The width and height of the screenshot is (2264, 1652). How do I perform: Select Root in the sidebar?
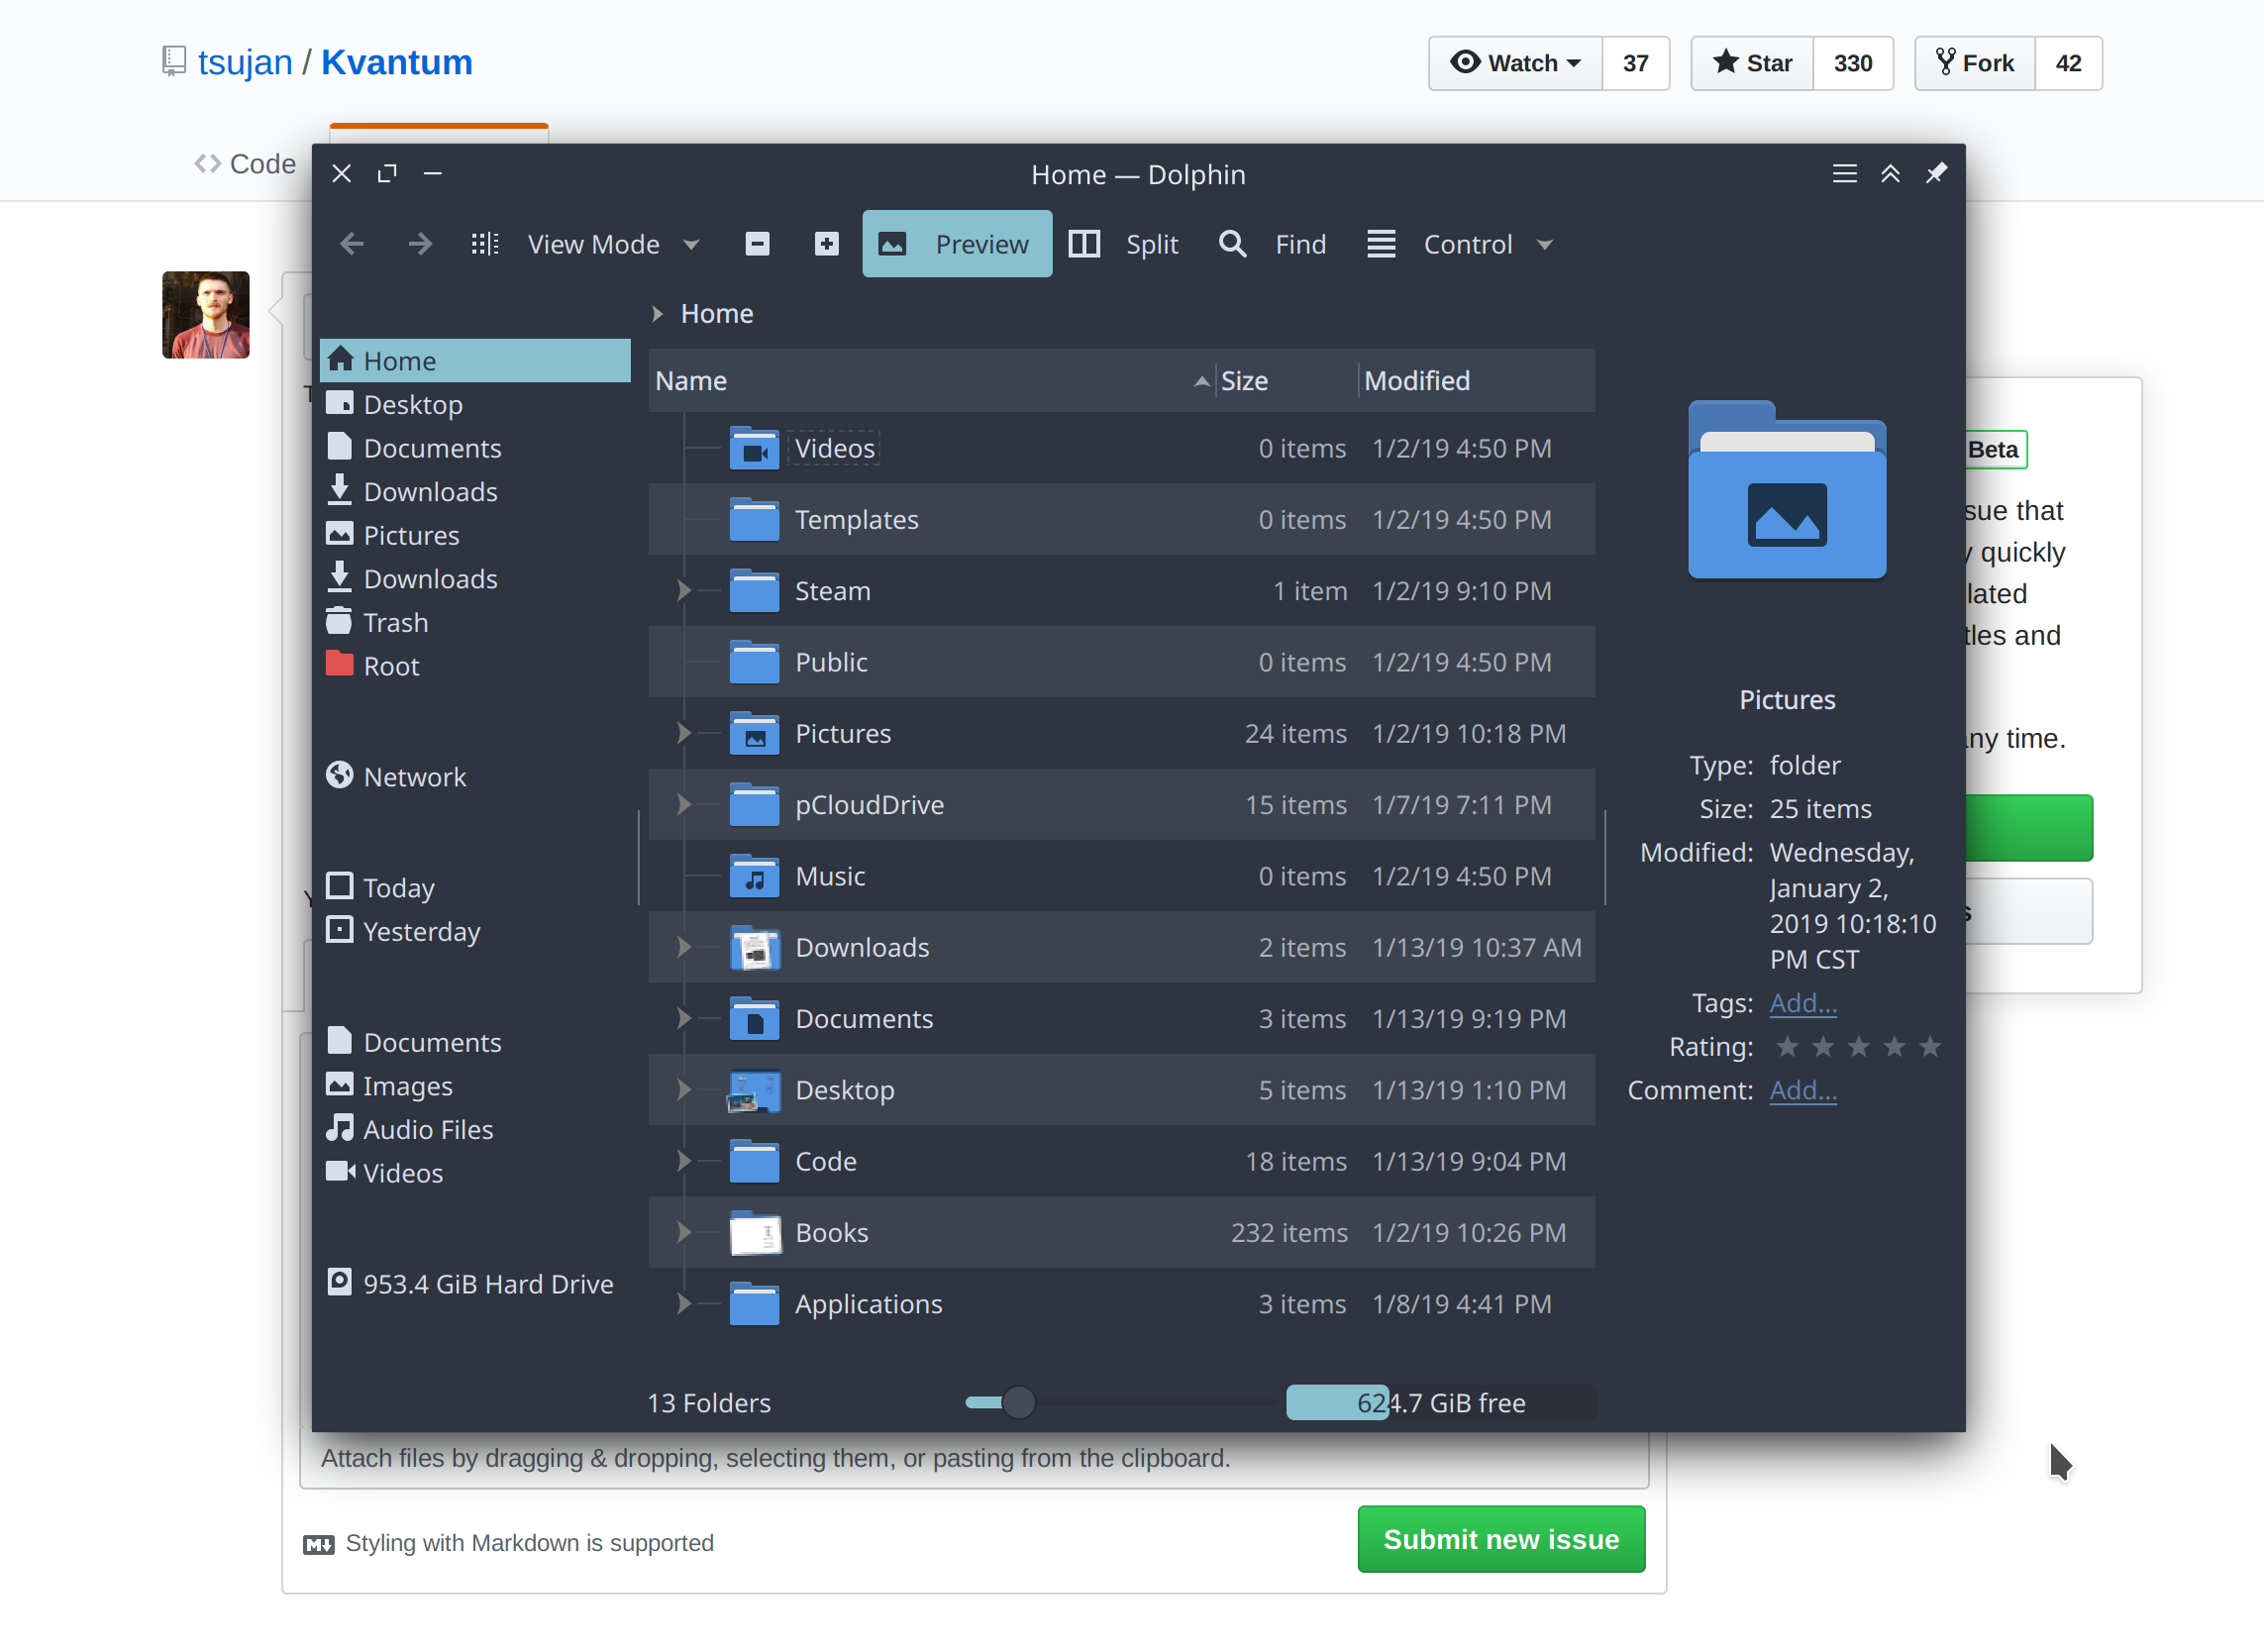(x=390, y=665)
